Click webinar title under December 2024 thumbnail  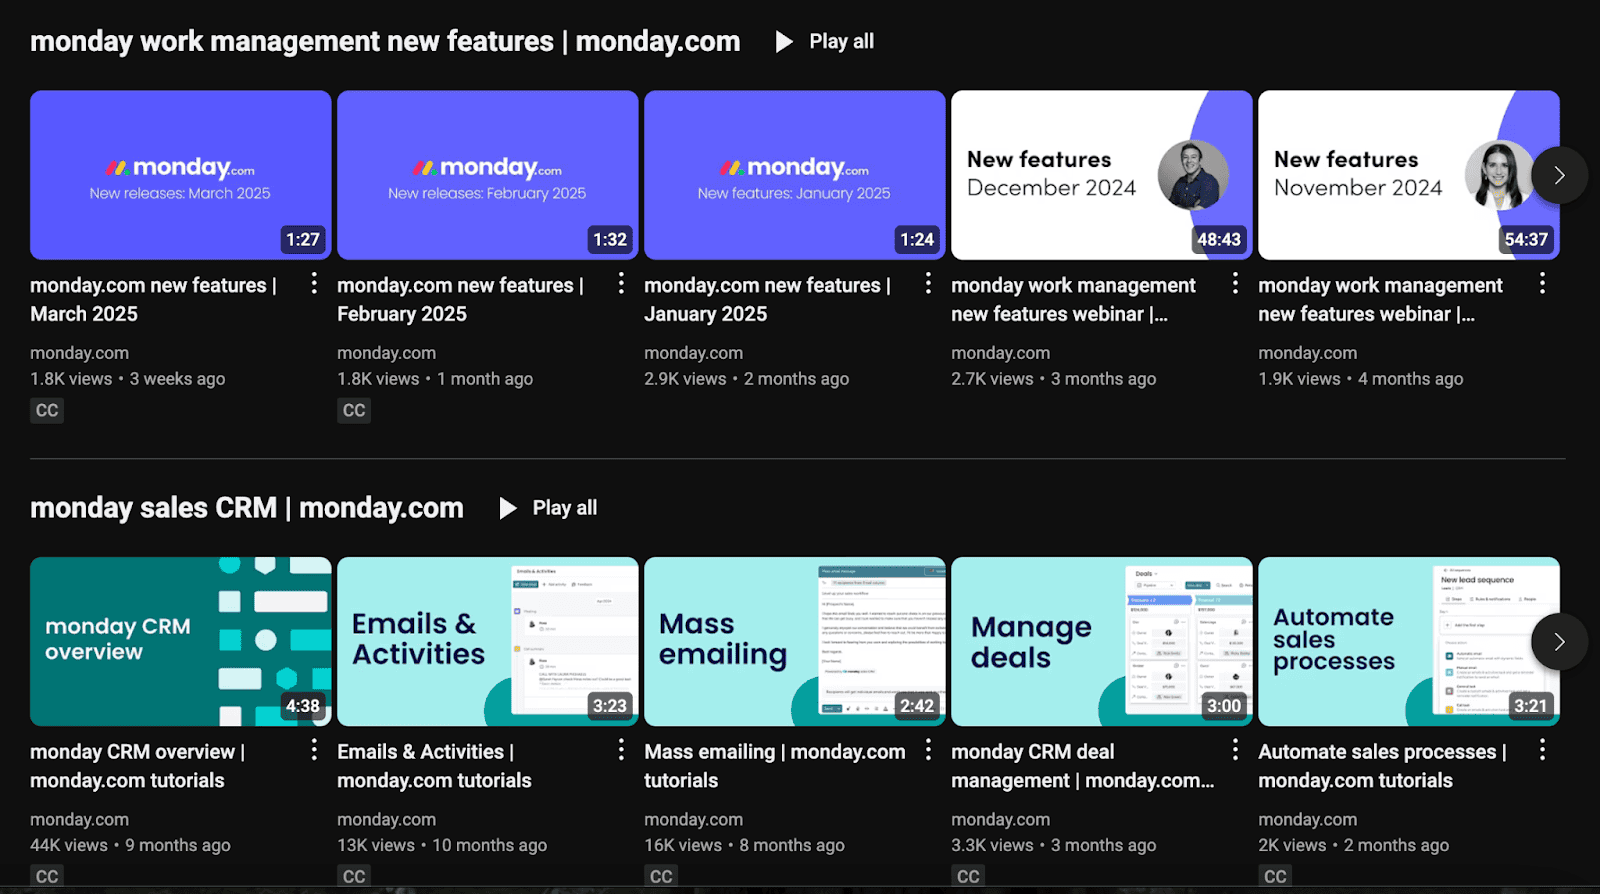click(1073, 299)
